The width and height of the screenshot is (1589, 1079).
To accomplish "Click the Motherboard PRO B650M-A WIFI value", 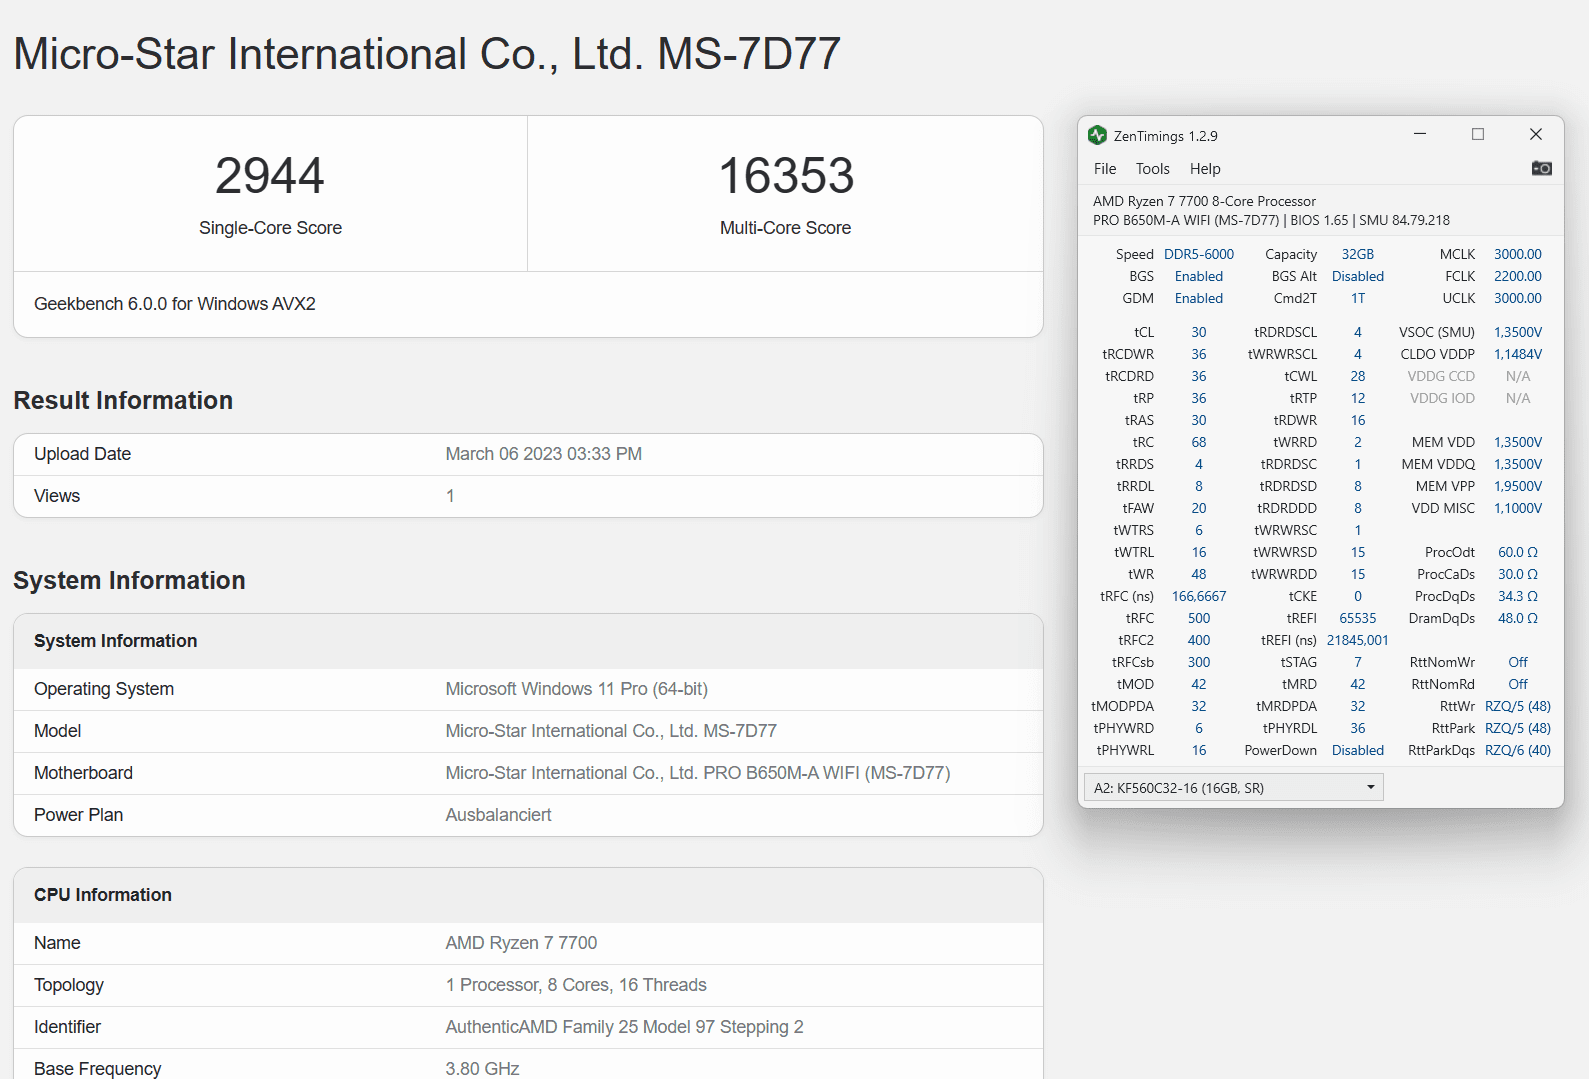I will point(698,773).
